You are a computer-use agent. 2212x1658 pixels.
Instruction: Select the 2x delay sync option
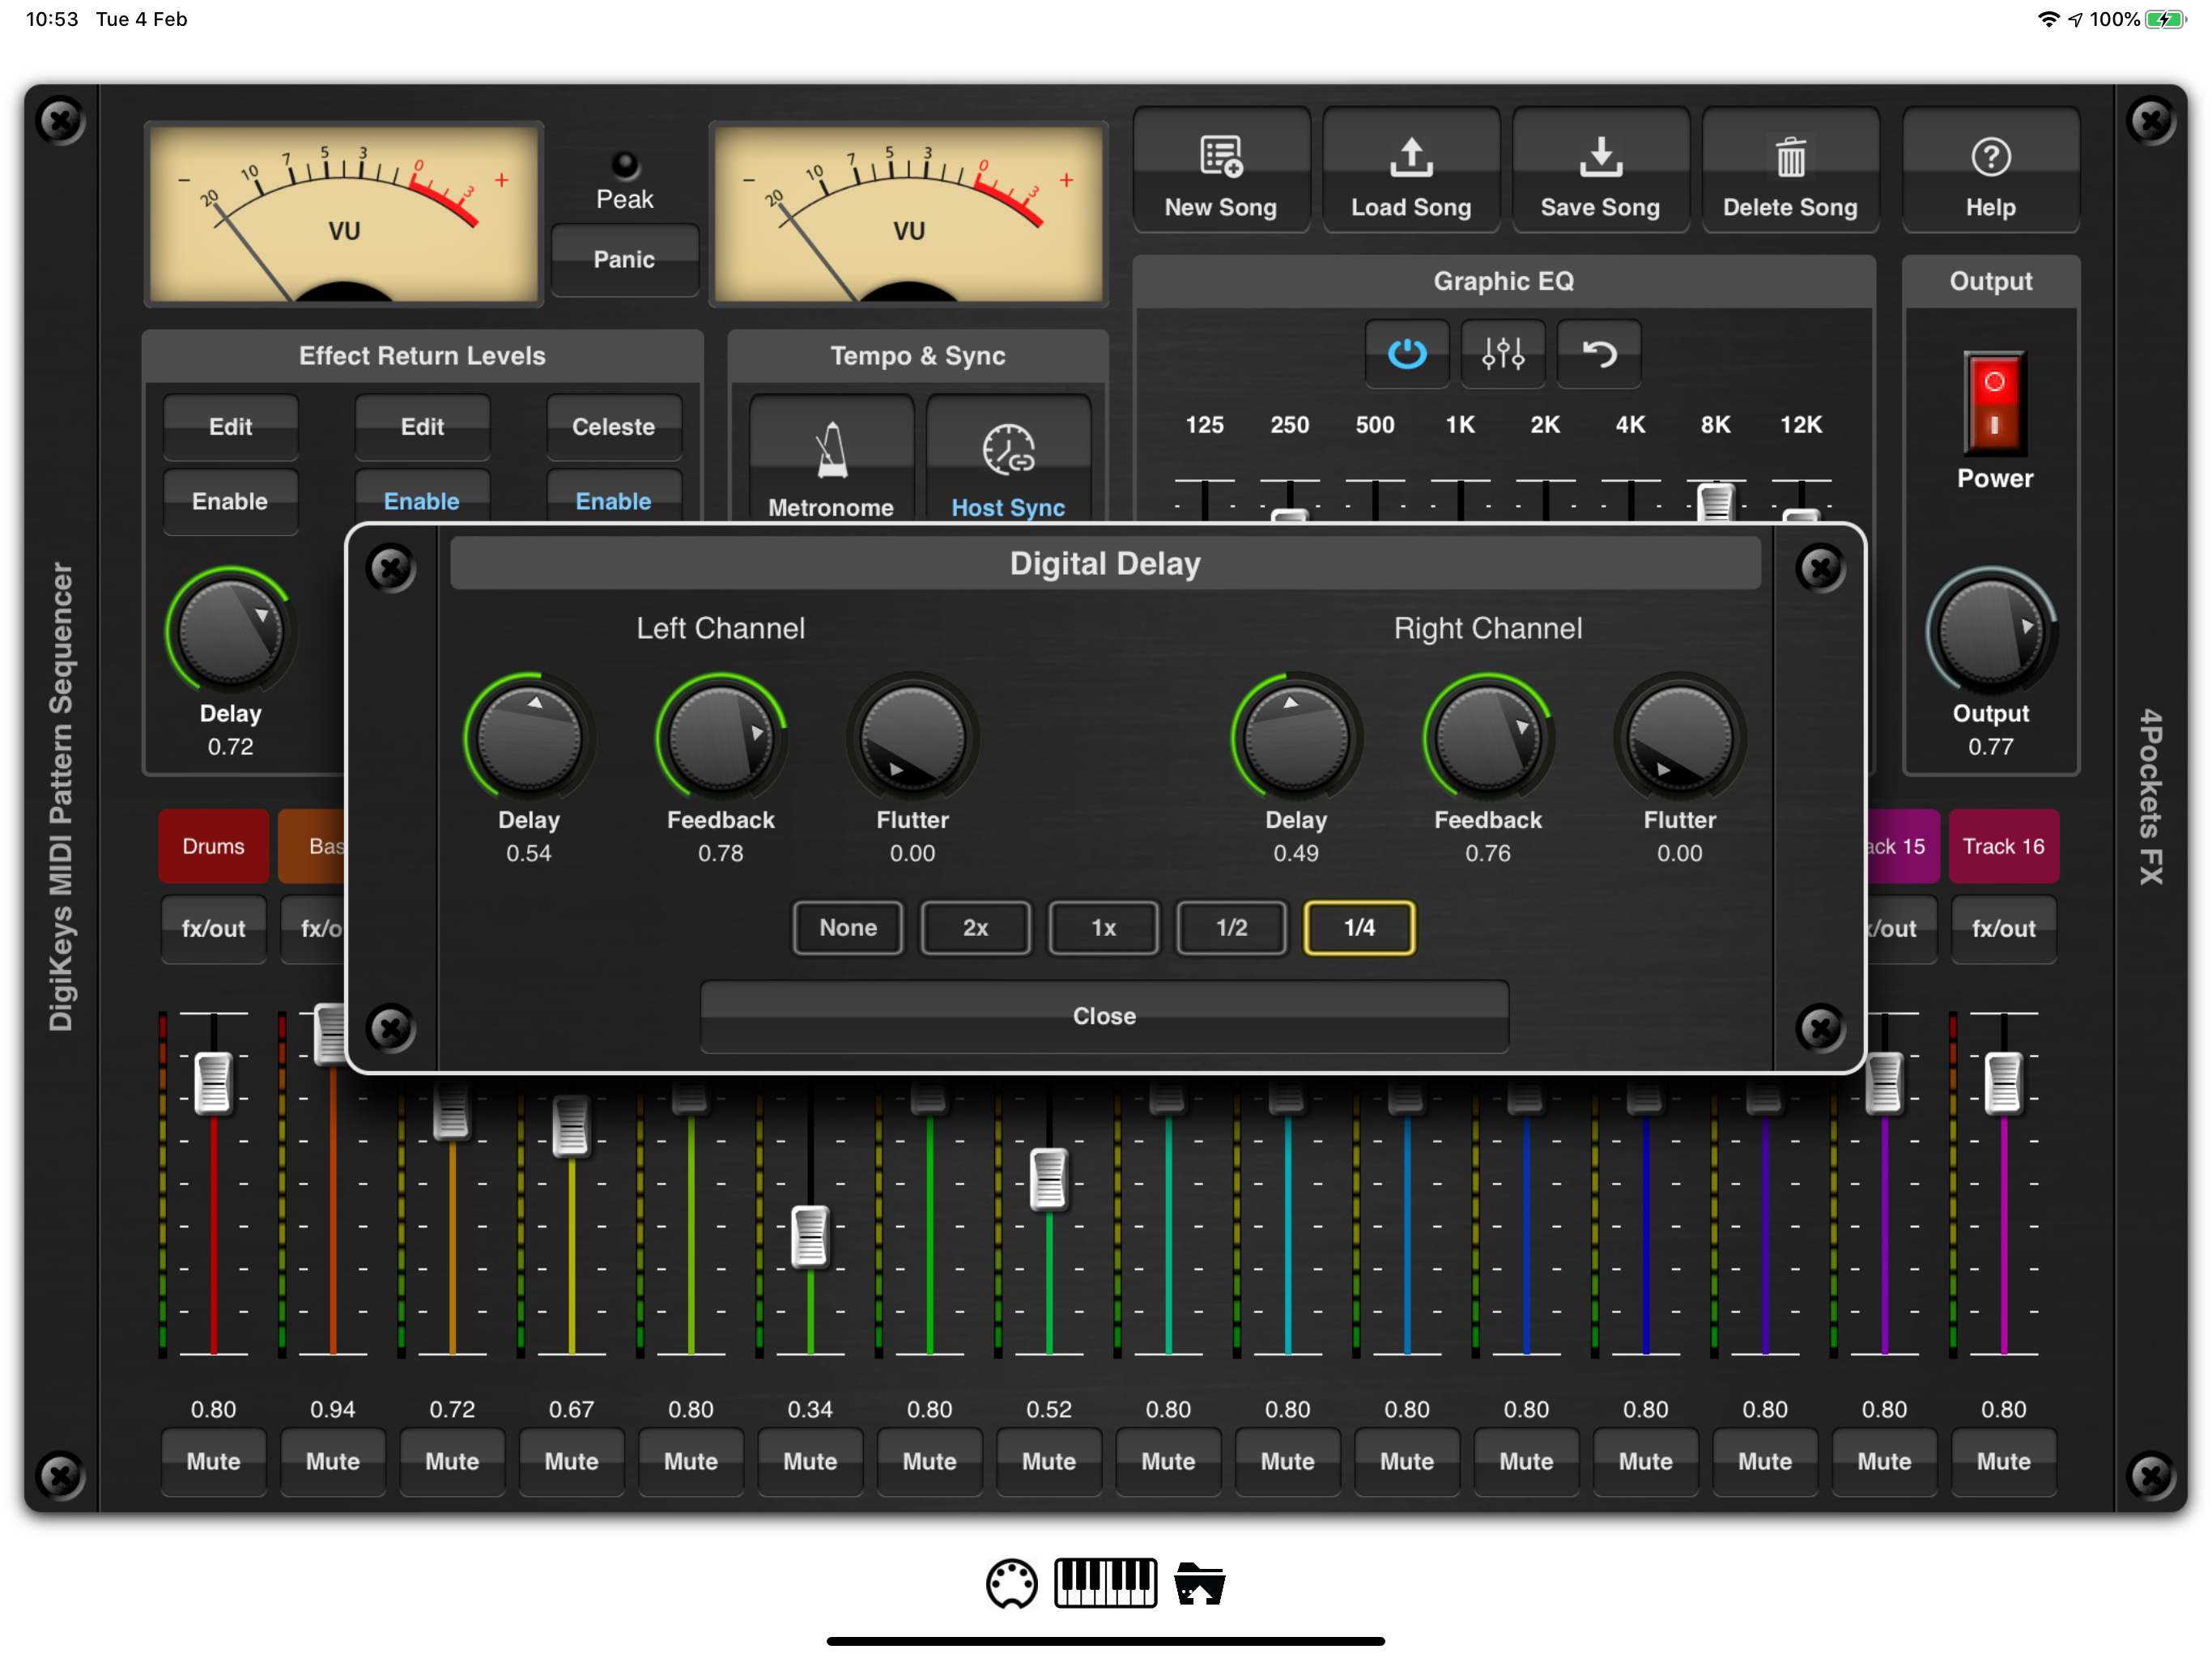975,928
